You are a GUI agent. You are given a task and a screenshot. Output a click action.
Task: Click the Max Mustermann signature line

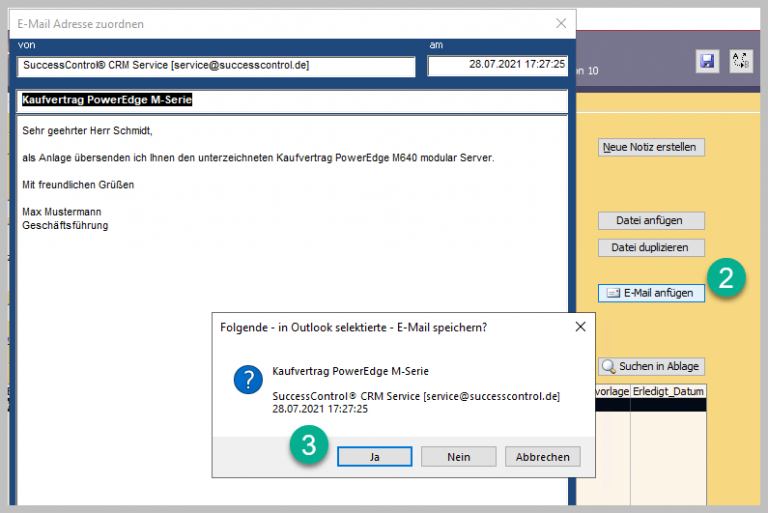pos(62,212)
